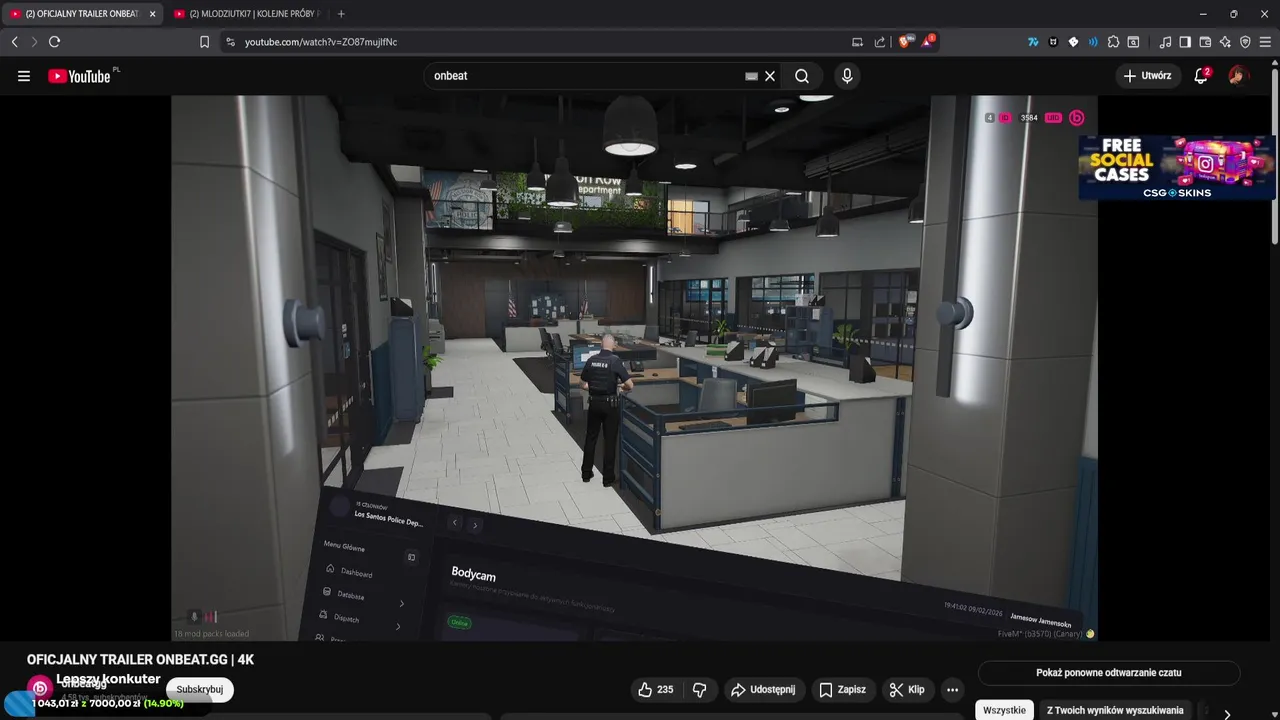Click the Zapisz save button
This screenshot has width=1280, height=720.
(x=843, y=689)
